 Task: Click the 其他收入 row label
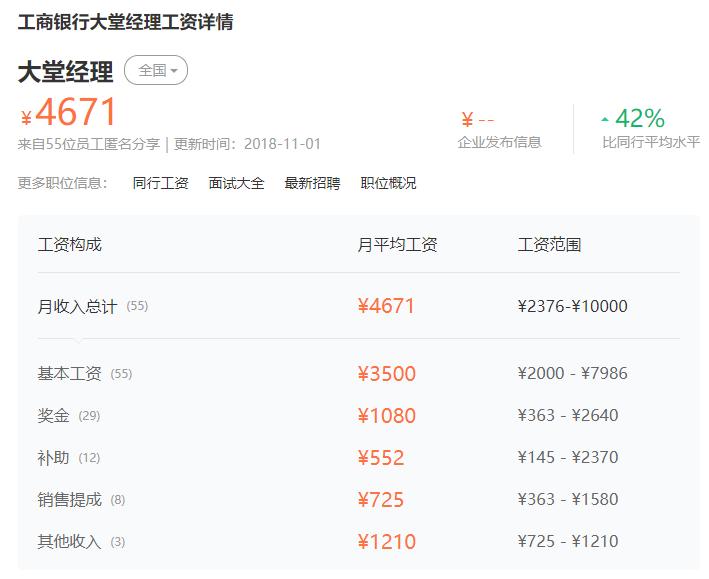pos(70,541)
